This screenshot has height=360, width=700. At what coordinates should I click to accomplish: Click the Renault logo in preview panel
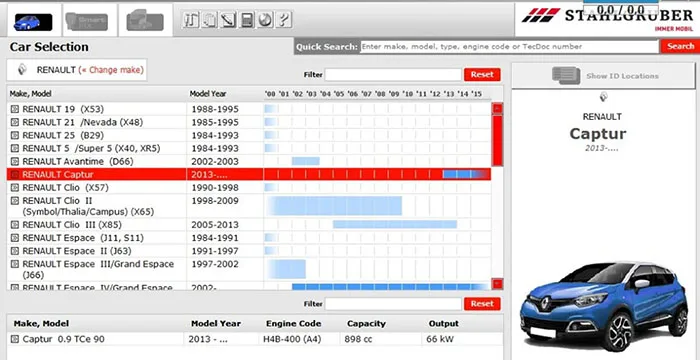point(604,97)
